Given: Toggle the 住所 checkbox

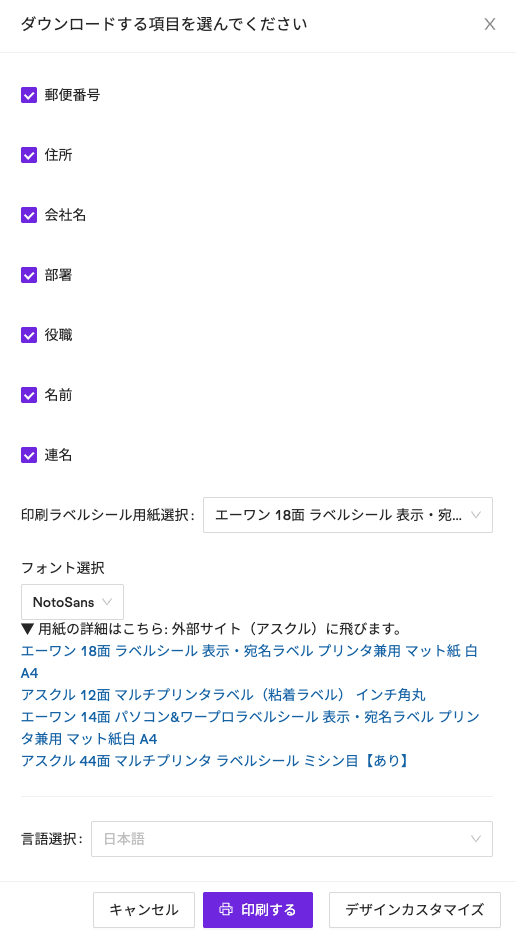Looking at the screenshot, I should pos(29,155).
